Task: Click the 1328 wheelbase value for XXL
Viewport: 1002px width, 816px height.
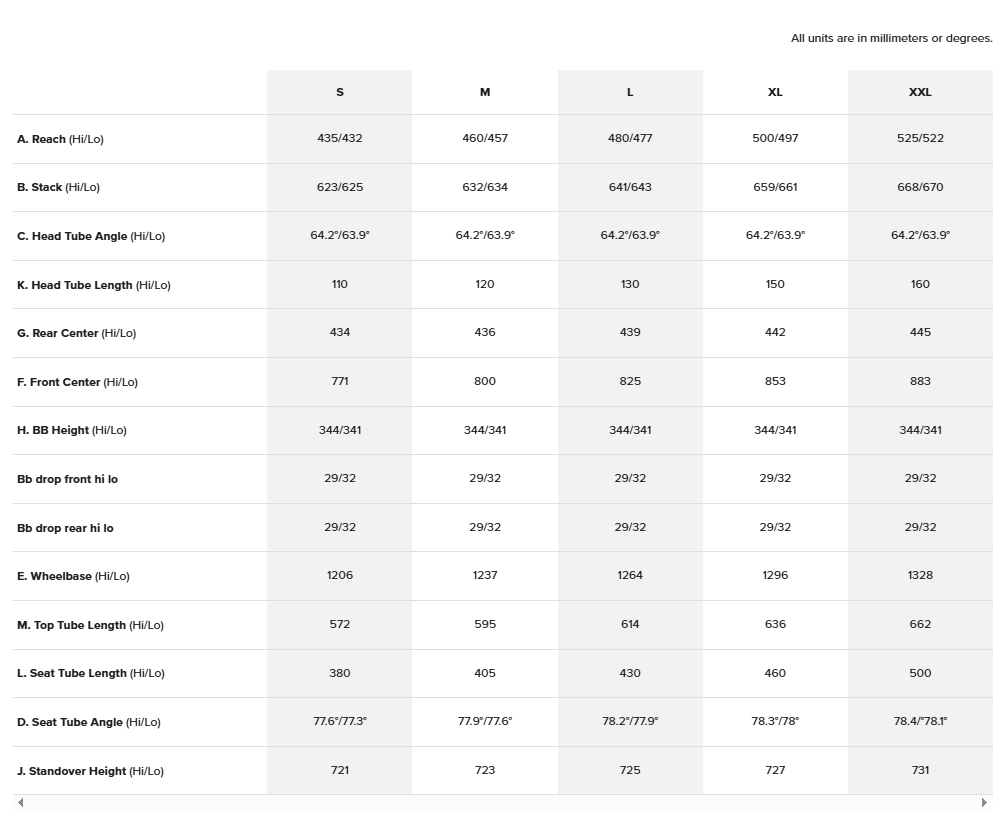Action: click(x=920, y=575)
